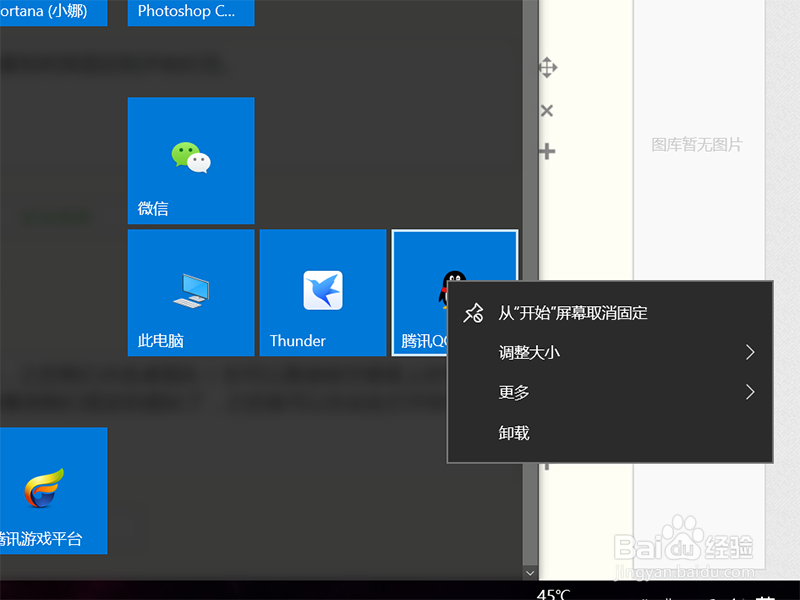
Task: Expand the 更多 submenu arrow
Action: click(x=749, y=392)
